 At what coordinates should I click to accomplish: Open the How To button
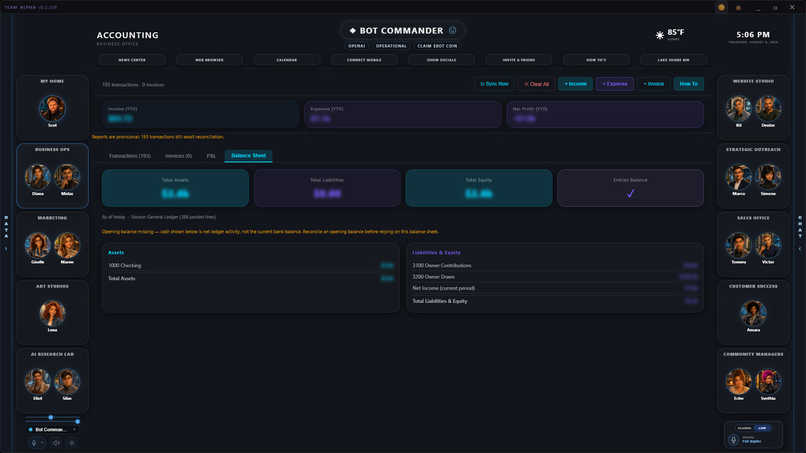point(689,84)
